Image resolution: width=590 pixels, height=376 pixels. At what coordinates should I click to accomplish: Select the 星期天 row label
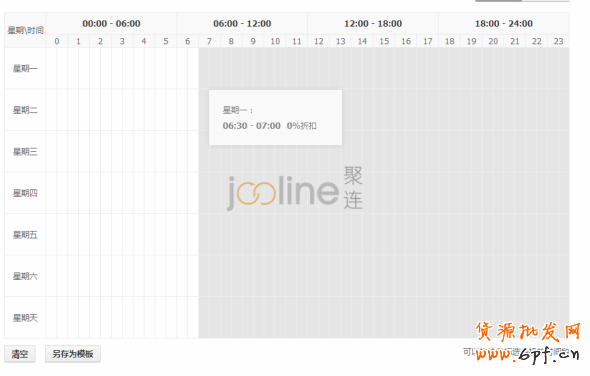(x=25, y=318)
